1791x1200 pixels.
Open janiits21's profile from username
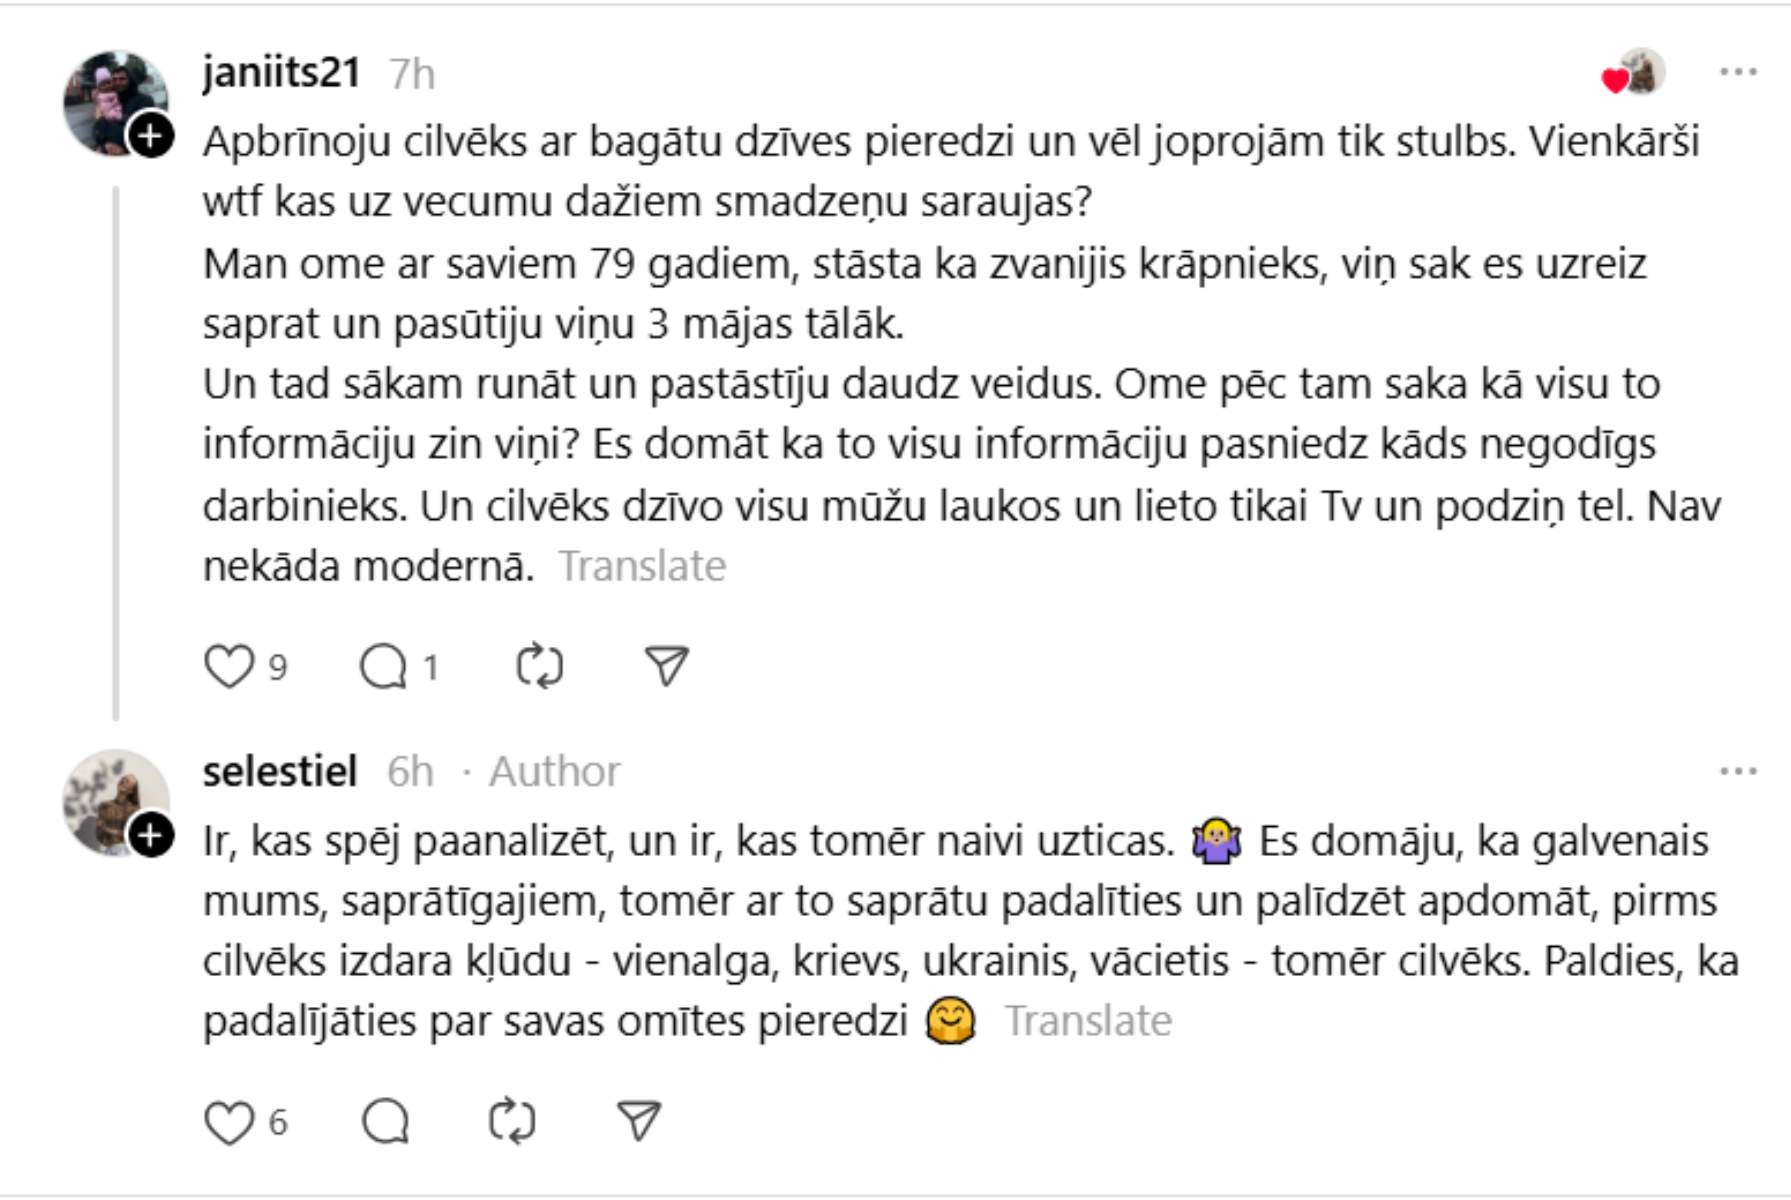[x=281, y=72]
